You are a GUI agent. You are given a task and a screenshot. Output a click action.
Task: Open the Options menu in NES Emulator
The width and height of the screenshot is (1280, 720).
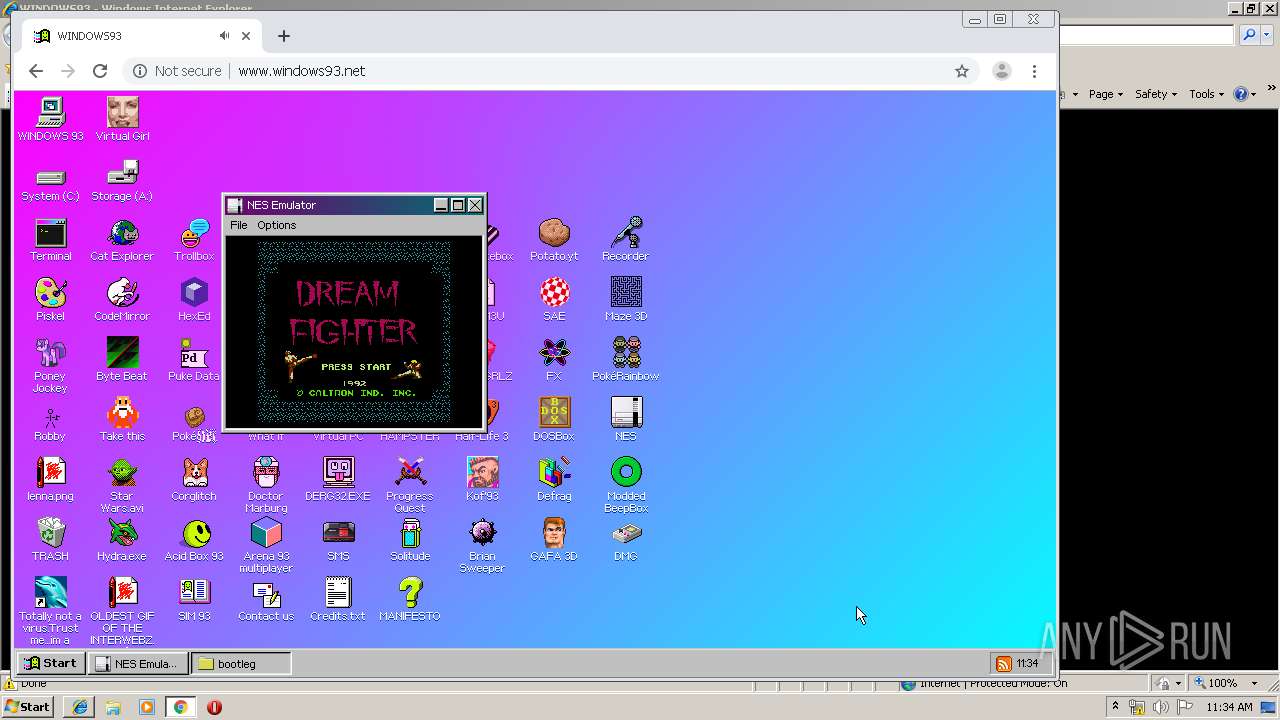point(276,225)
